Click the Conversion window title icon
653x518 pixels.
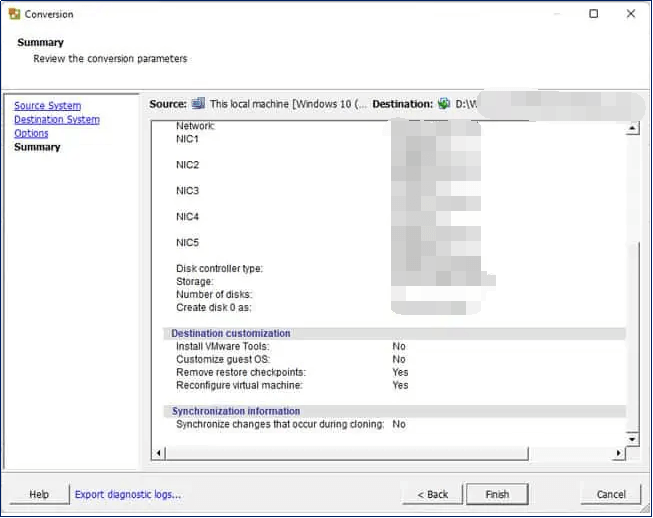(14, 14)
